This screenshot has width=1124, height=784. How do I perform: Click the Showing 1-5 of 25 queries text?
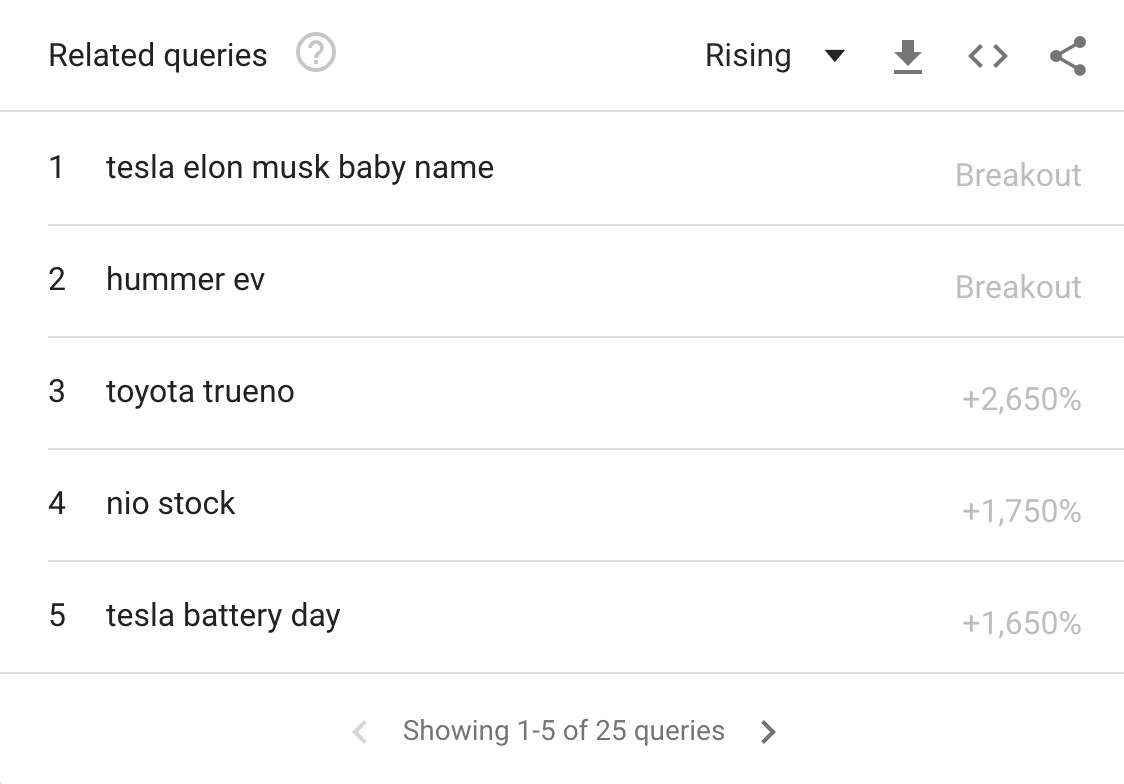(x=563, y=731)
